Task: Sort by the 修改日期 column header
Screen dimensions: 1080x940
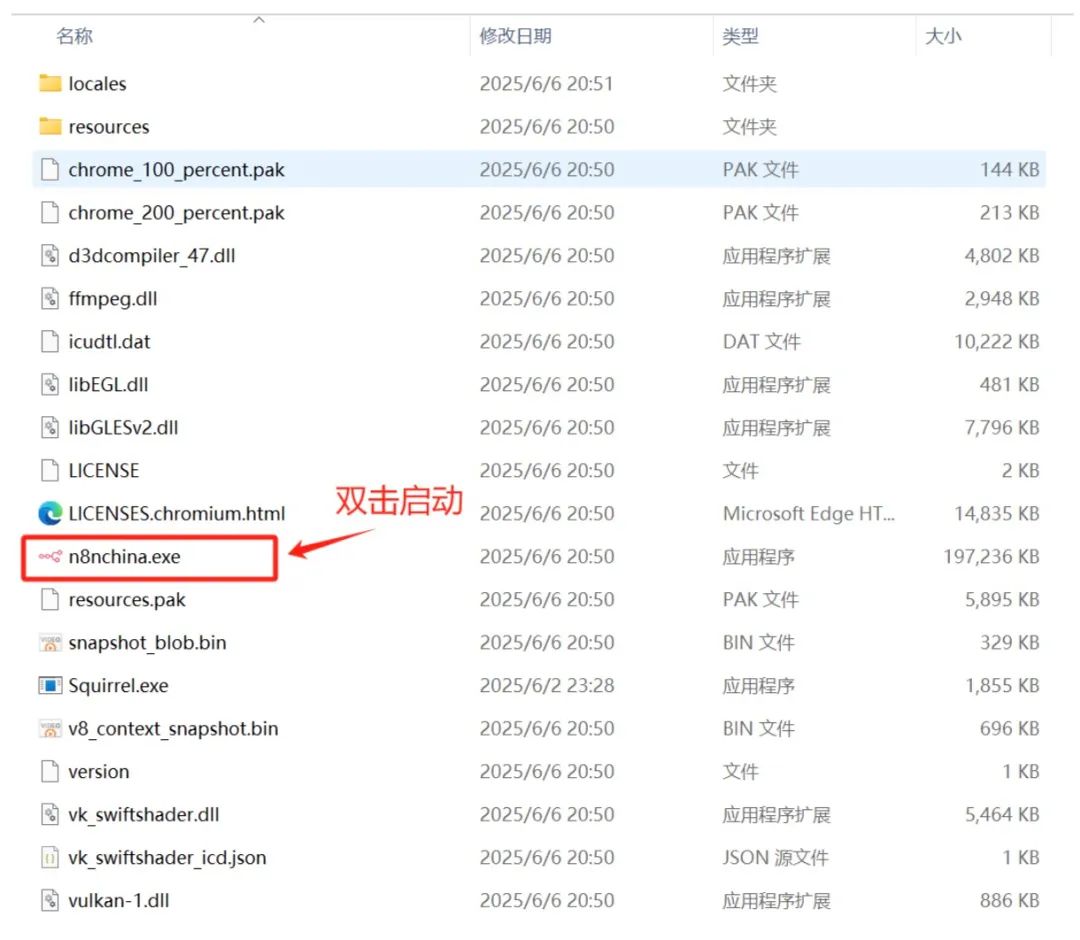Action: pos(515,36)
